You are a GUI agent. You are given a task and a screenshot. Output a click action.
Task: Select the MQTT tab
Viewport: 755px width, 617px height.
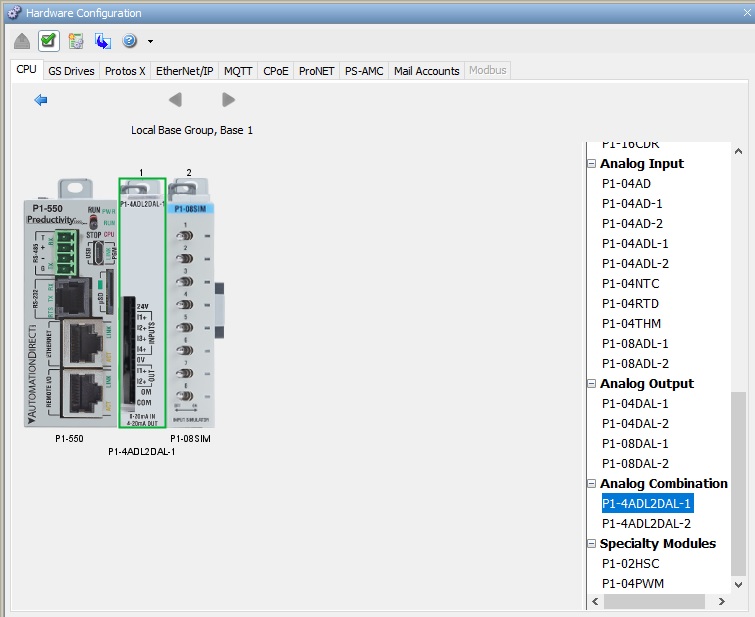click(238, 71)
